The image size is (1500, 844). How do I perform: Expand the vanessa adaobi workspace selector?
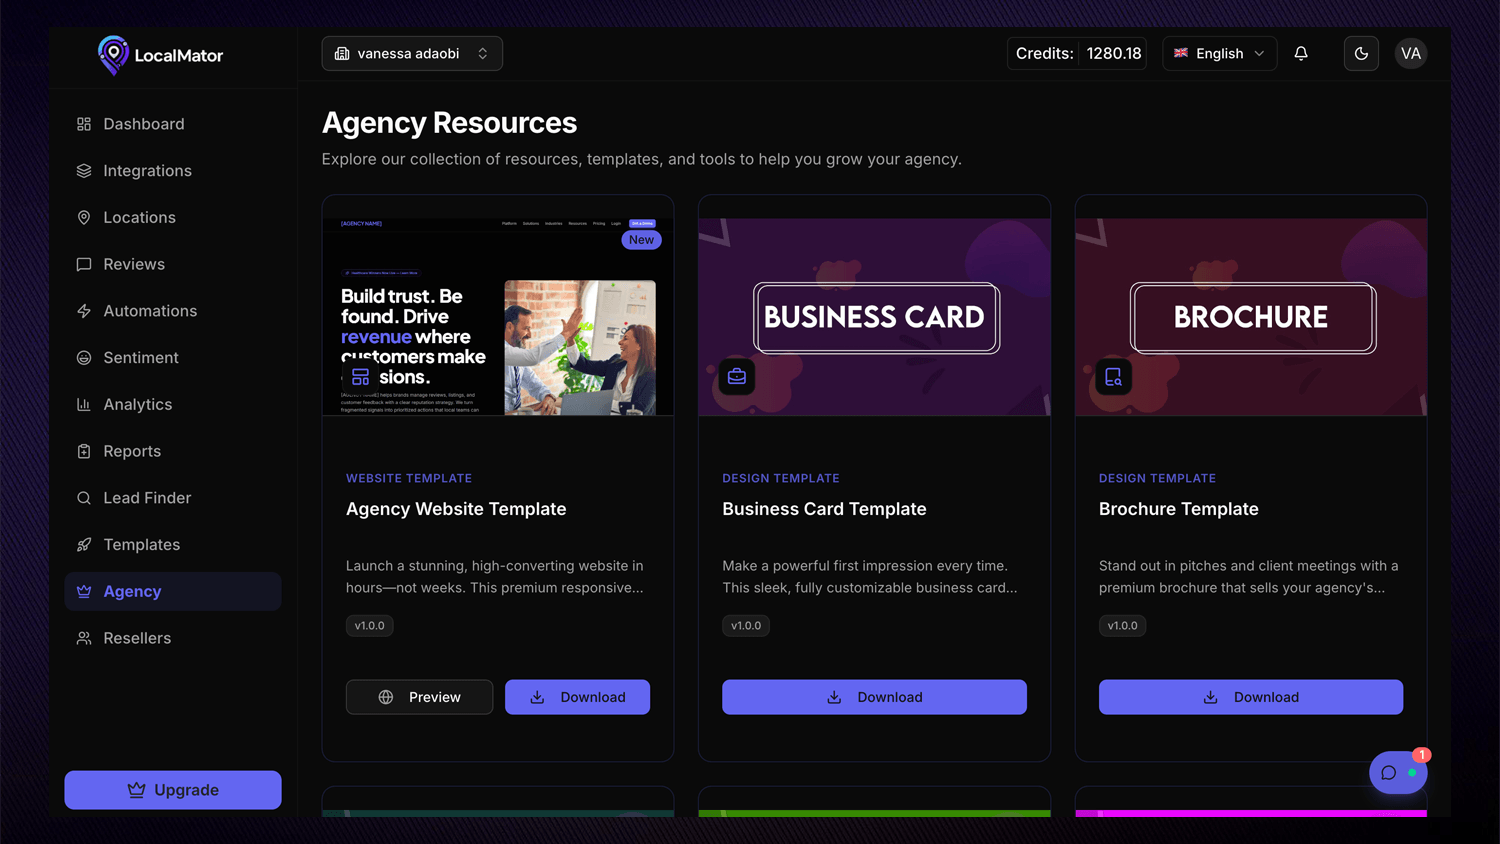[x=411, y=53]
